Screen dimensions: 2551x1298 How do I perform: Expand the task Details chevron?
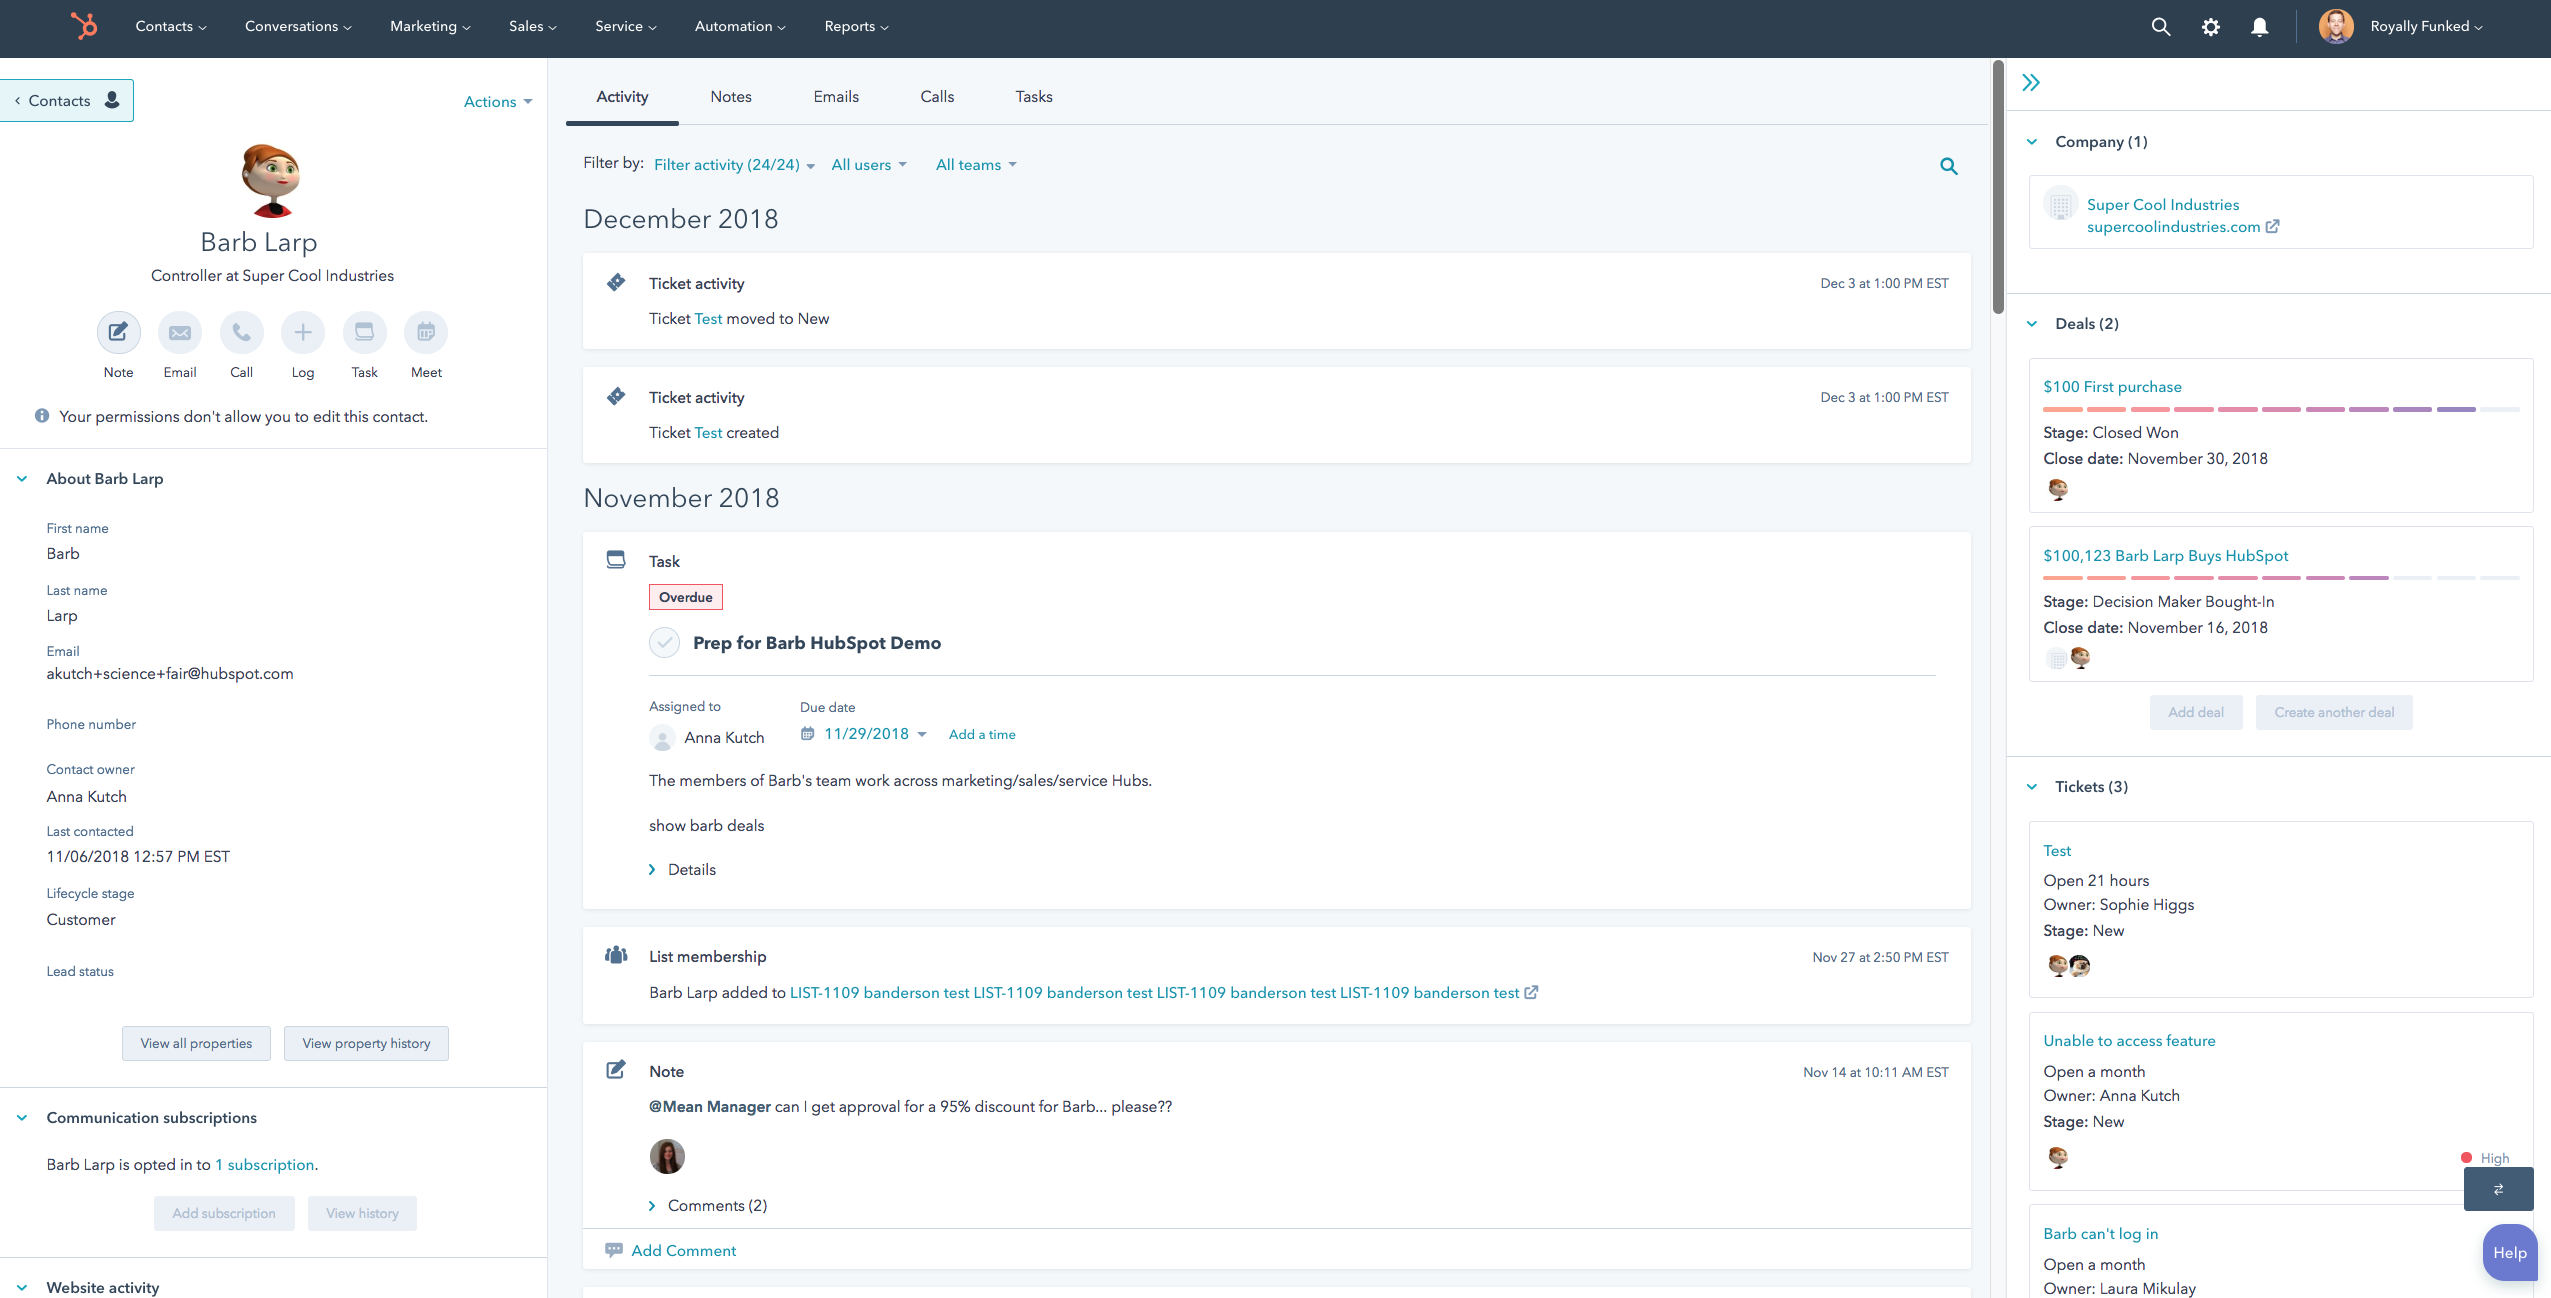click(652, 870)
